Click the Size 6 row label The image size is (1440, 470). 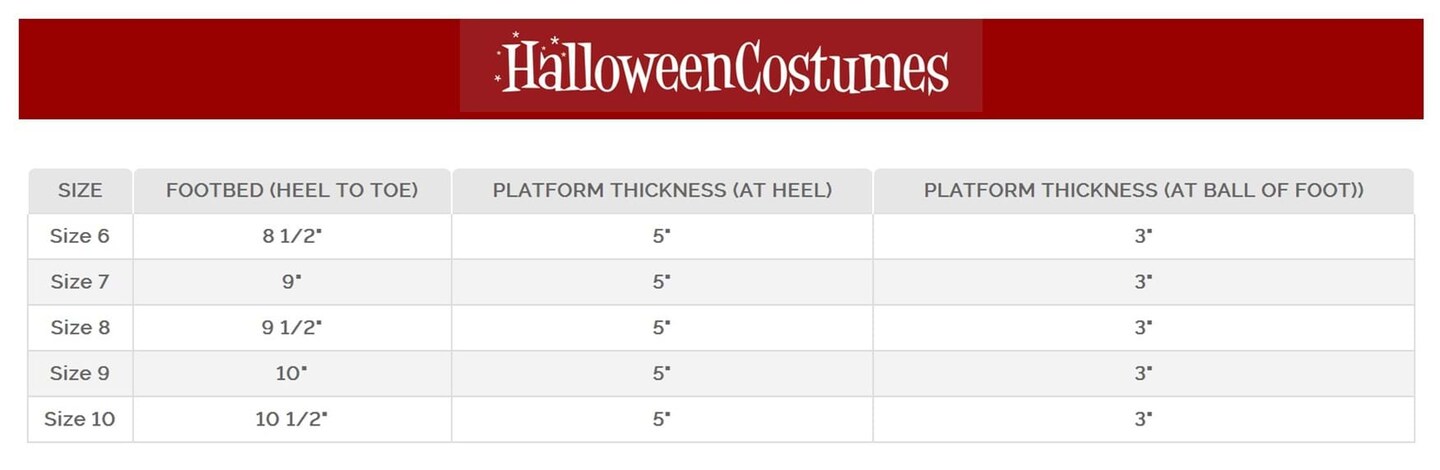point(80,236)
